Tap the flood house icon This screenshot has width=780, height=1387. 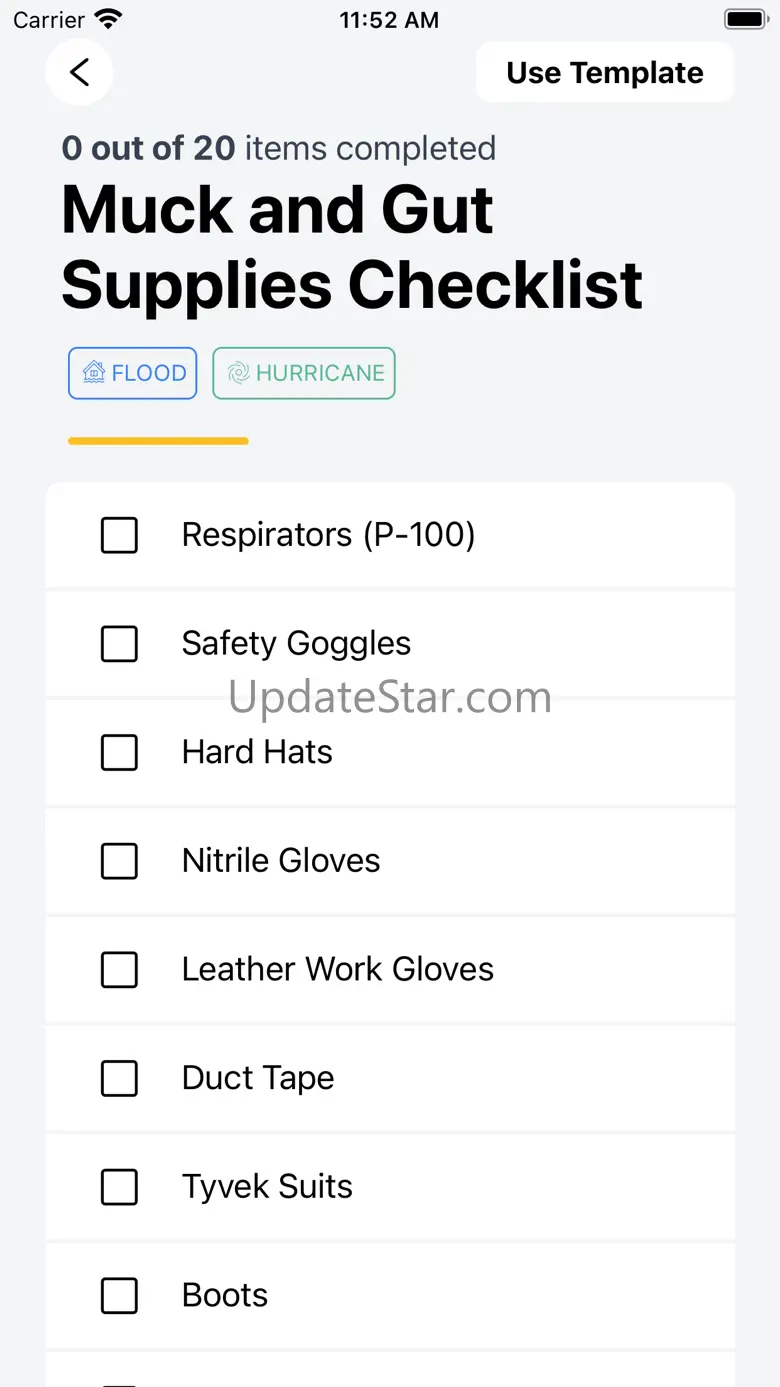(94, 373)
